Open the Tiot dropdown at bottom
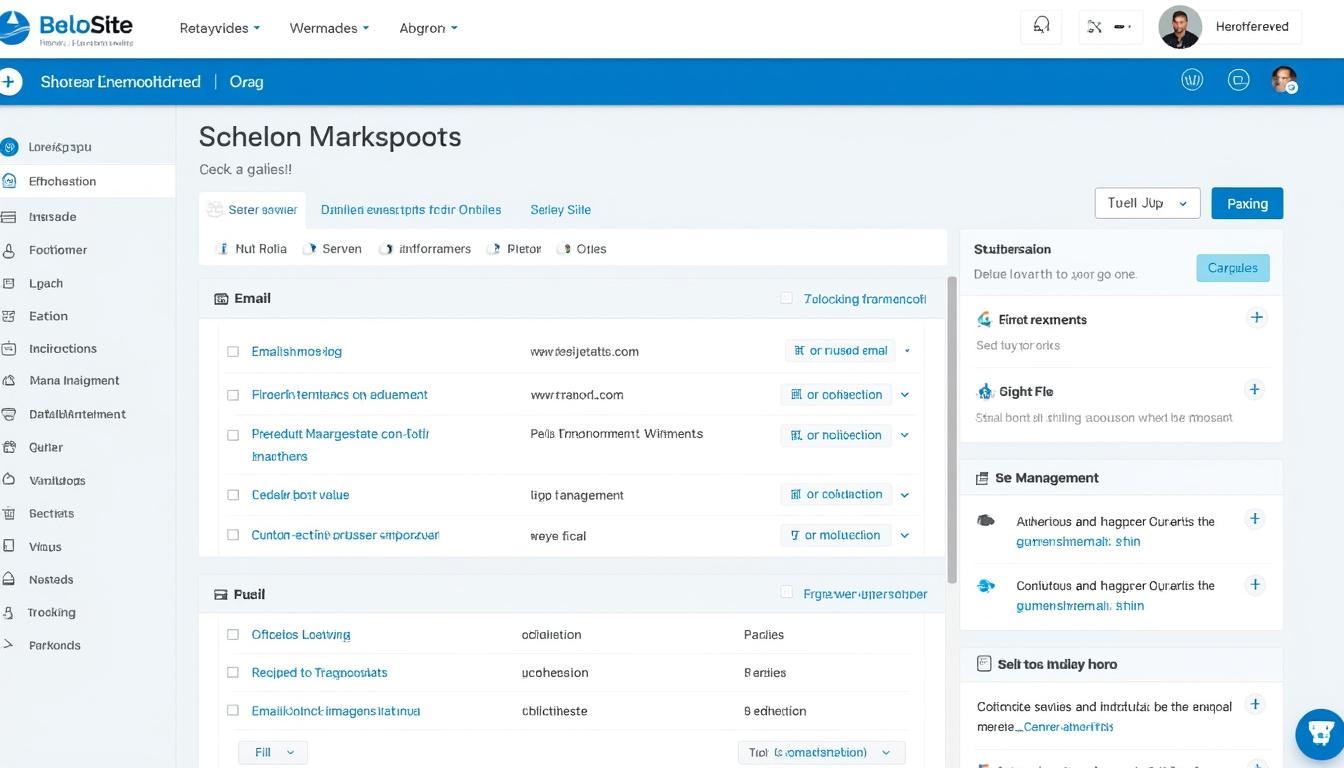 click(821, 752)
